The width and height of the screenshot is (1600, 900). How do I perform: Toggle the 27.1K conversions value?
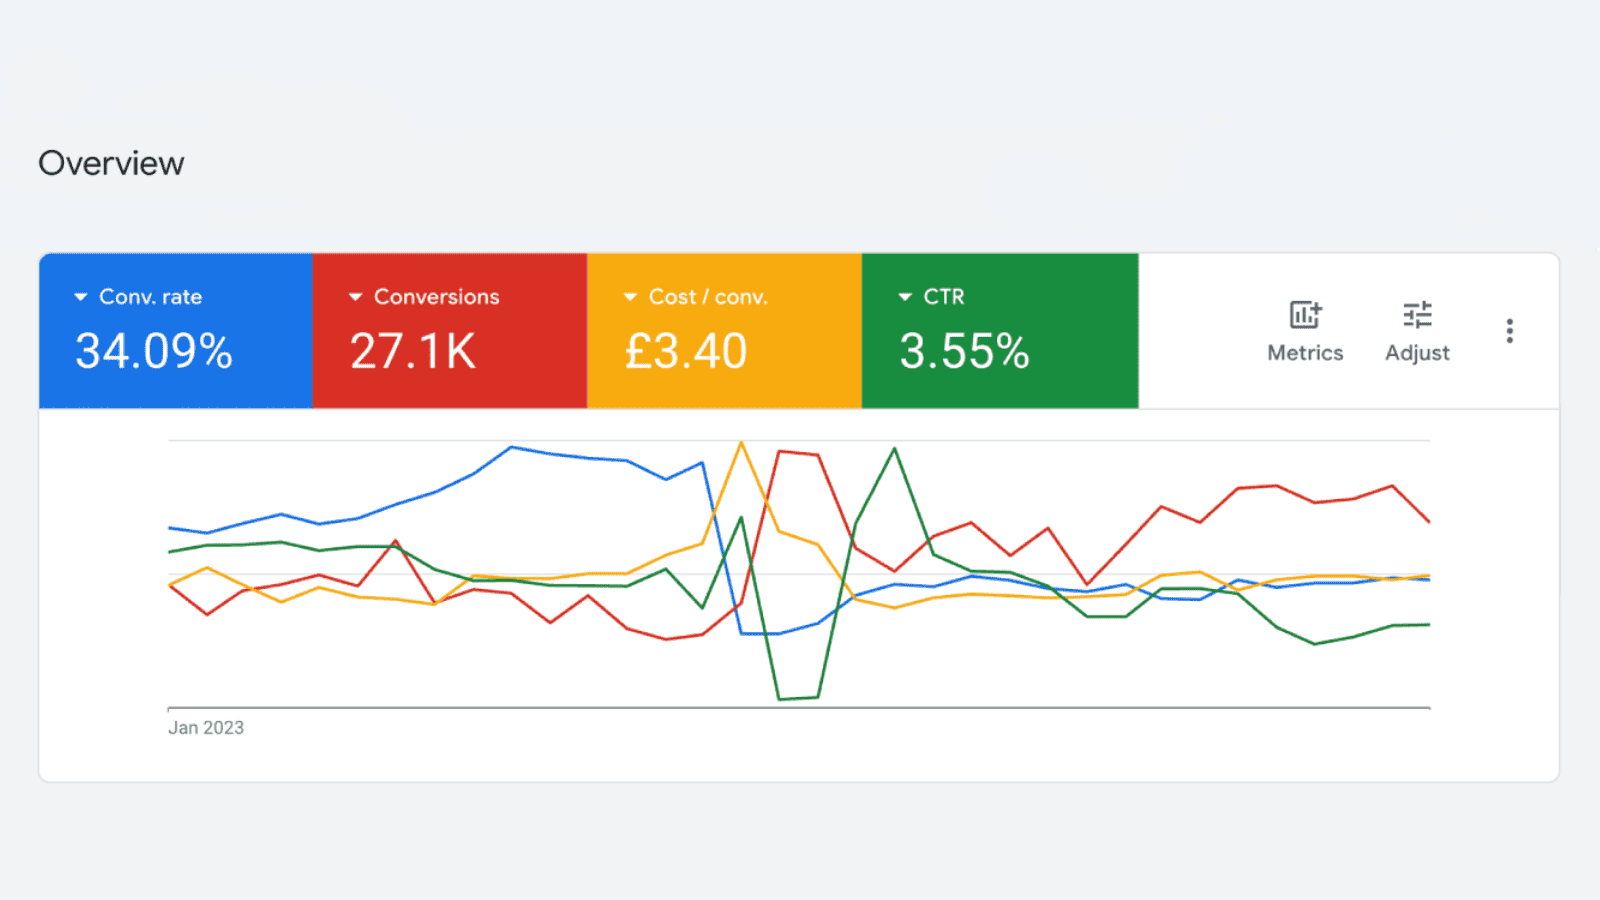point(412,351)
